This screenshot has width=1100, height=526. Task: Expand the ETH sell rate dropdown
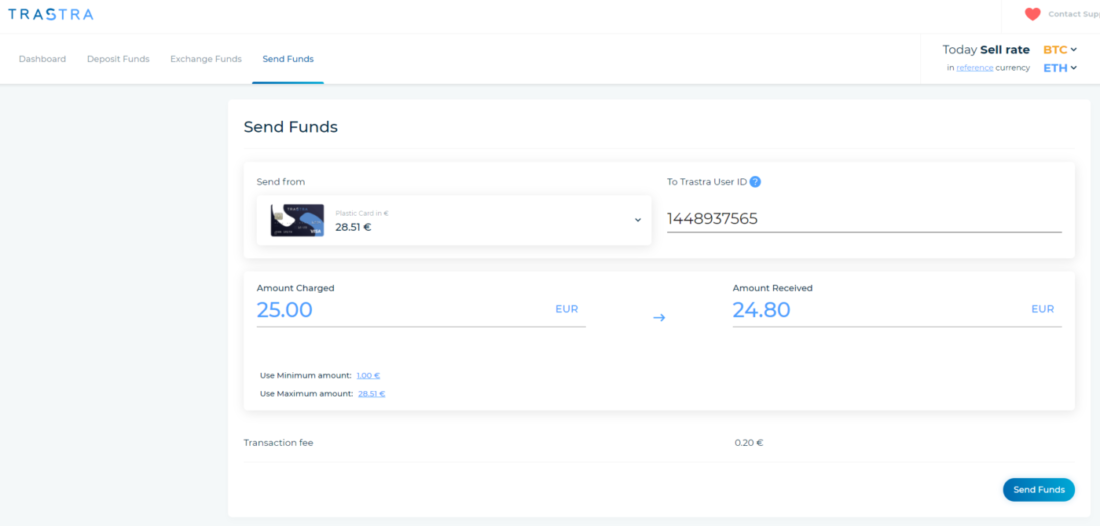[1060, 68]
